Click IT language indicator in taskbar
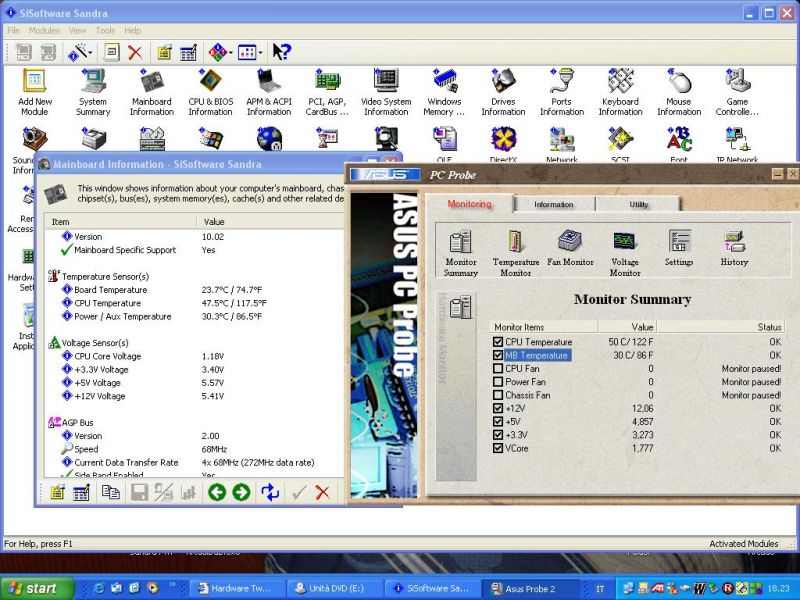The image size is (800, 600). coord(600,589)
